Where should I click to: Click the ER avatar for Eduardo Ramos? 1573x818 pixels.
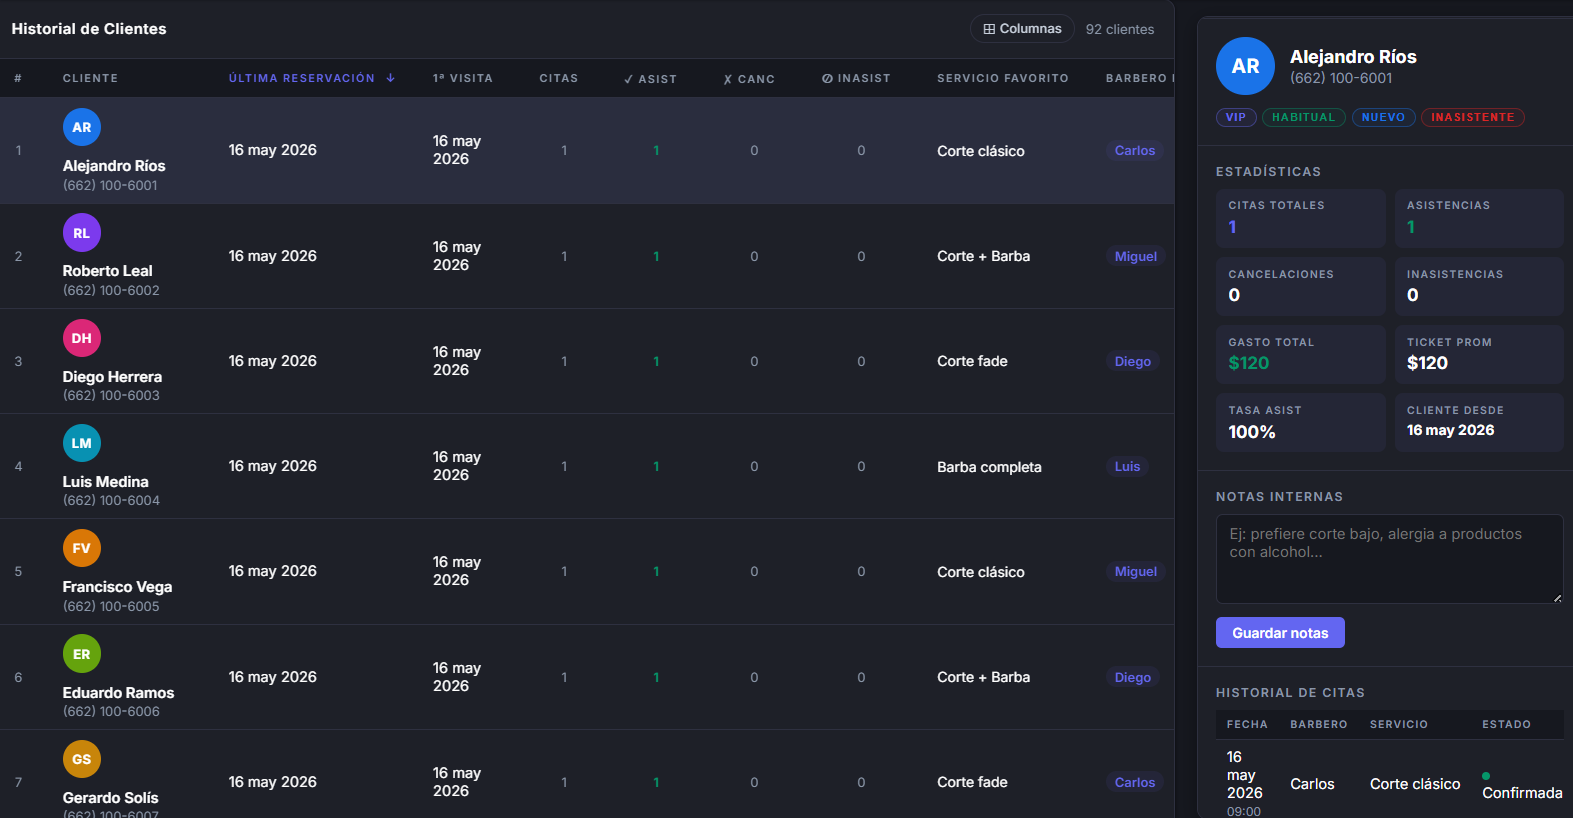pyautogui.click(x=82, y=654)
